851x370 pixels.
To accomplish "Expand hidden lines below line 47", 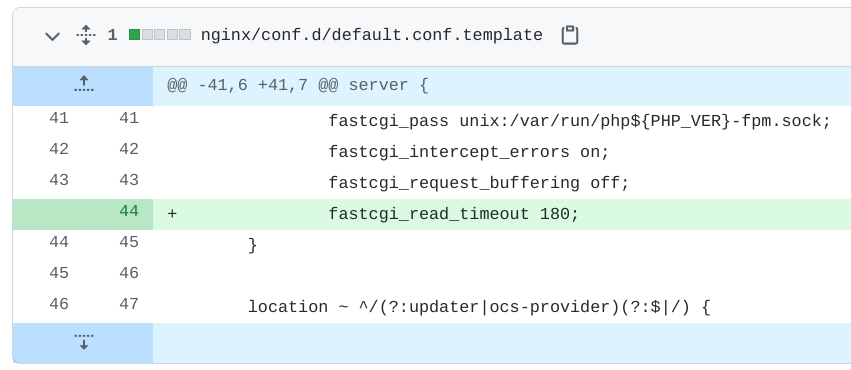I will click(83, 342).
